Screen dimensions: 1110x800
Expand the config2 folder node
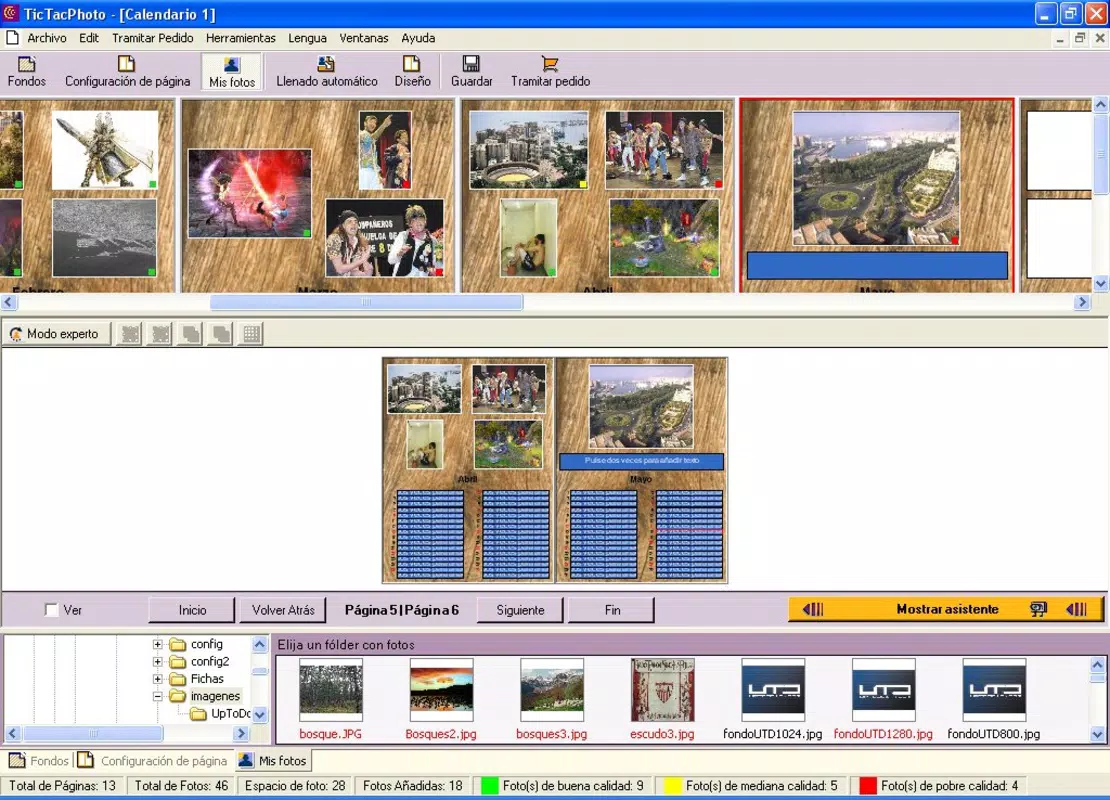158,661
